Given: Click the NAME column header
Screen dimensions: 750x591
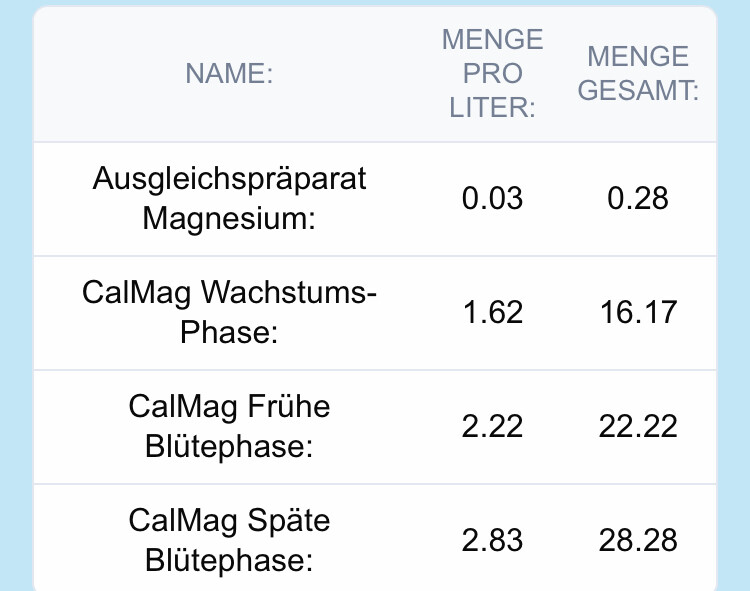Looking at the screenshot, I should (x=229, y=73).
